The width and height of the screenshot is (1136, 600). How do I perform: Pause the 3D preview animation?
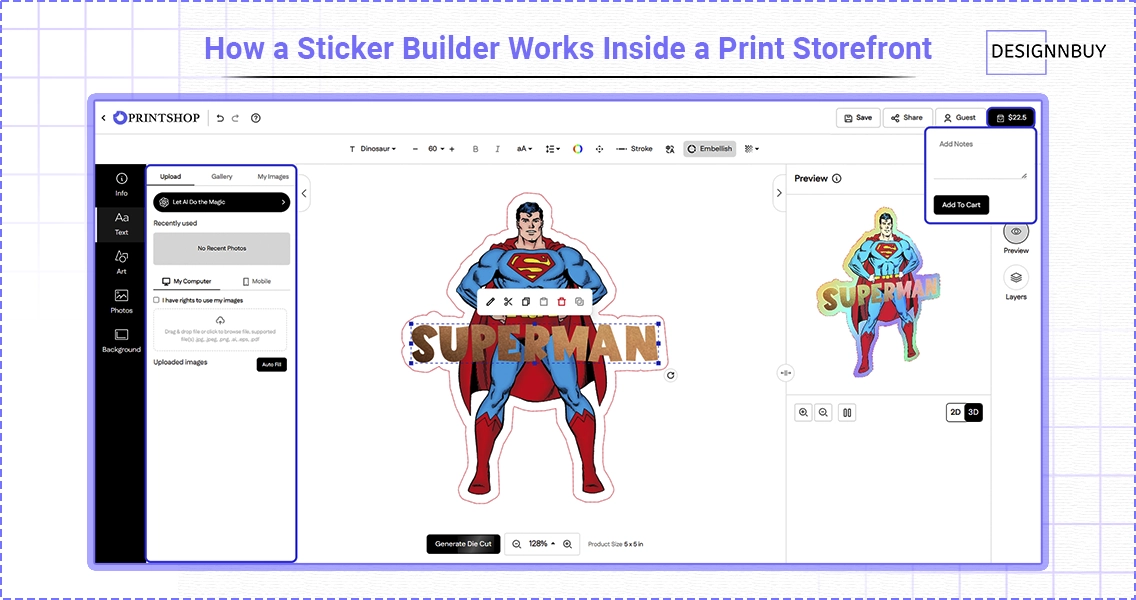847,412
